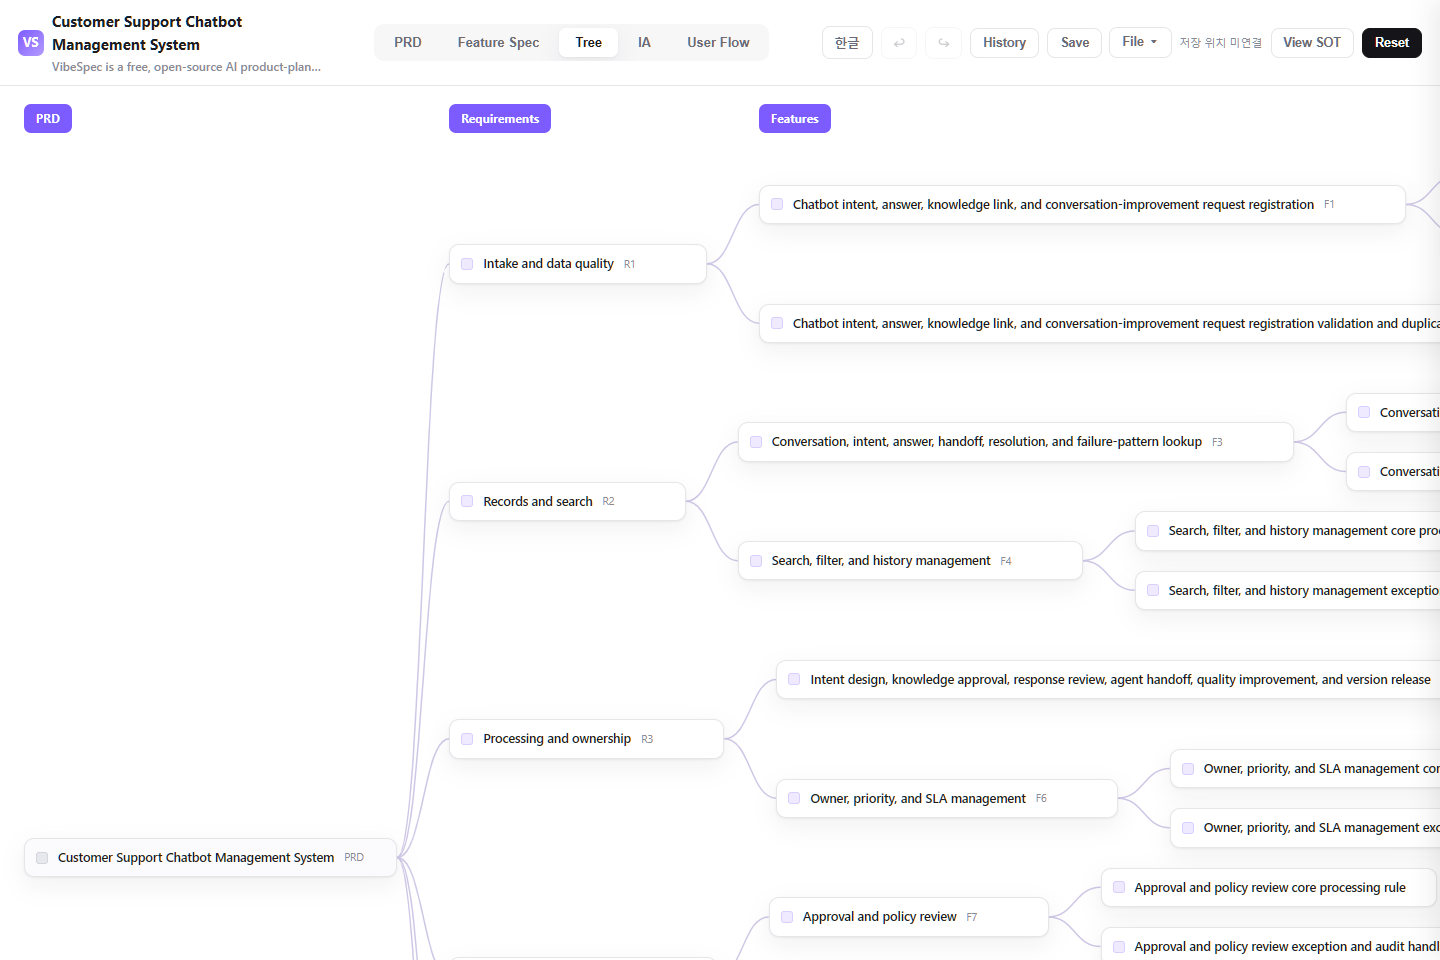Click the save-location-not-connected status text
This screenshot has height=960, width=1440.
(1220, 43)
